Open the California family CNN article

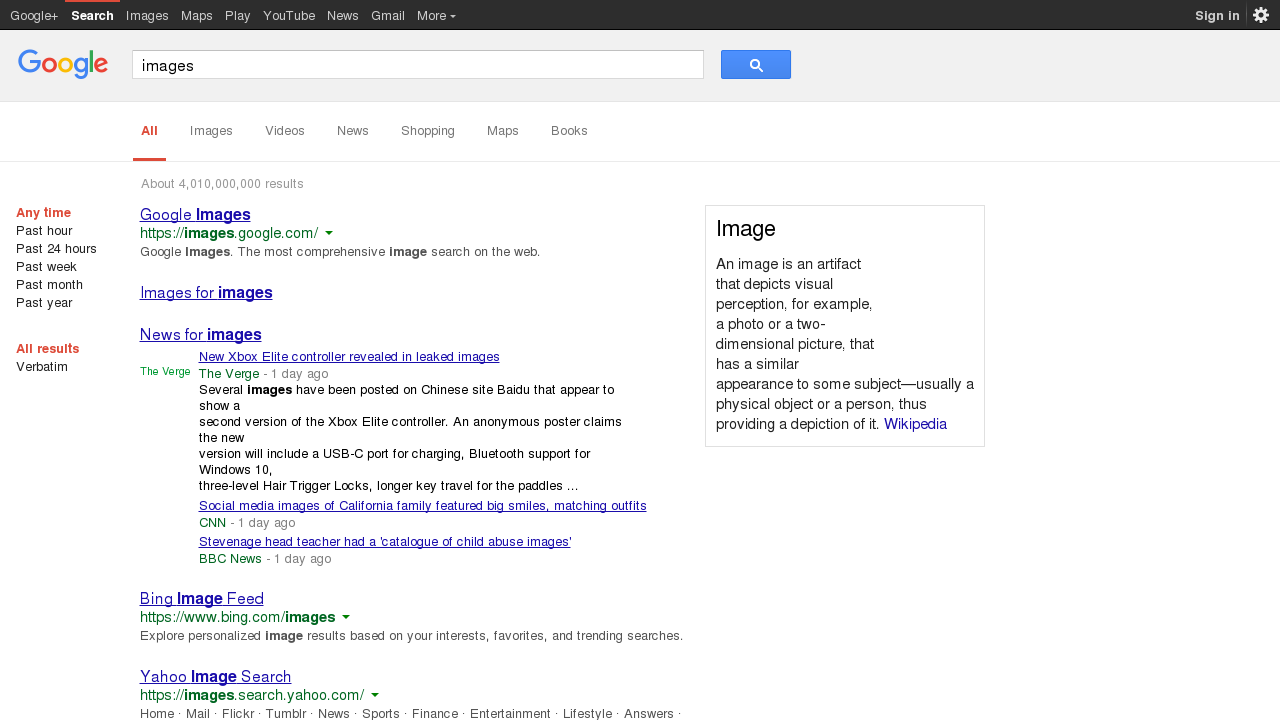(423, 506)
